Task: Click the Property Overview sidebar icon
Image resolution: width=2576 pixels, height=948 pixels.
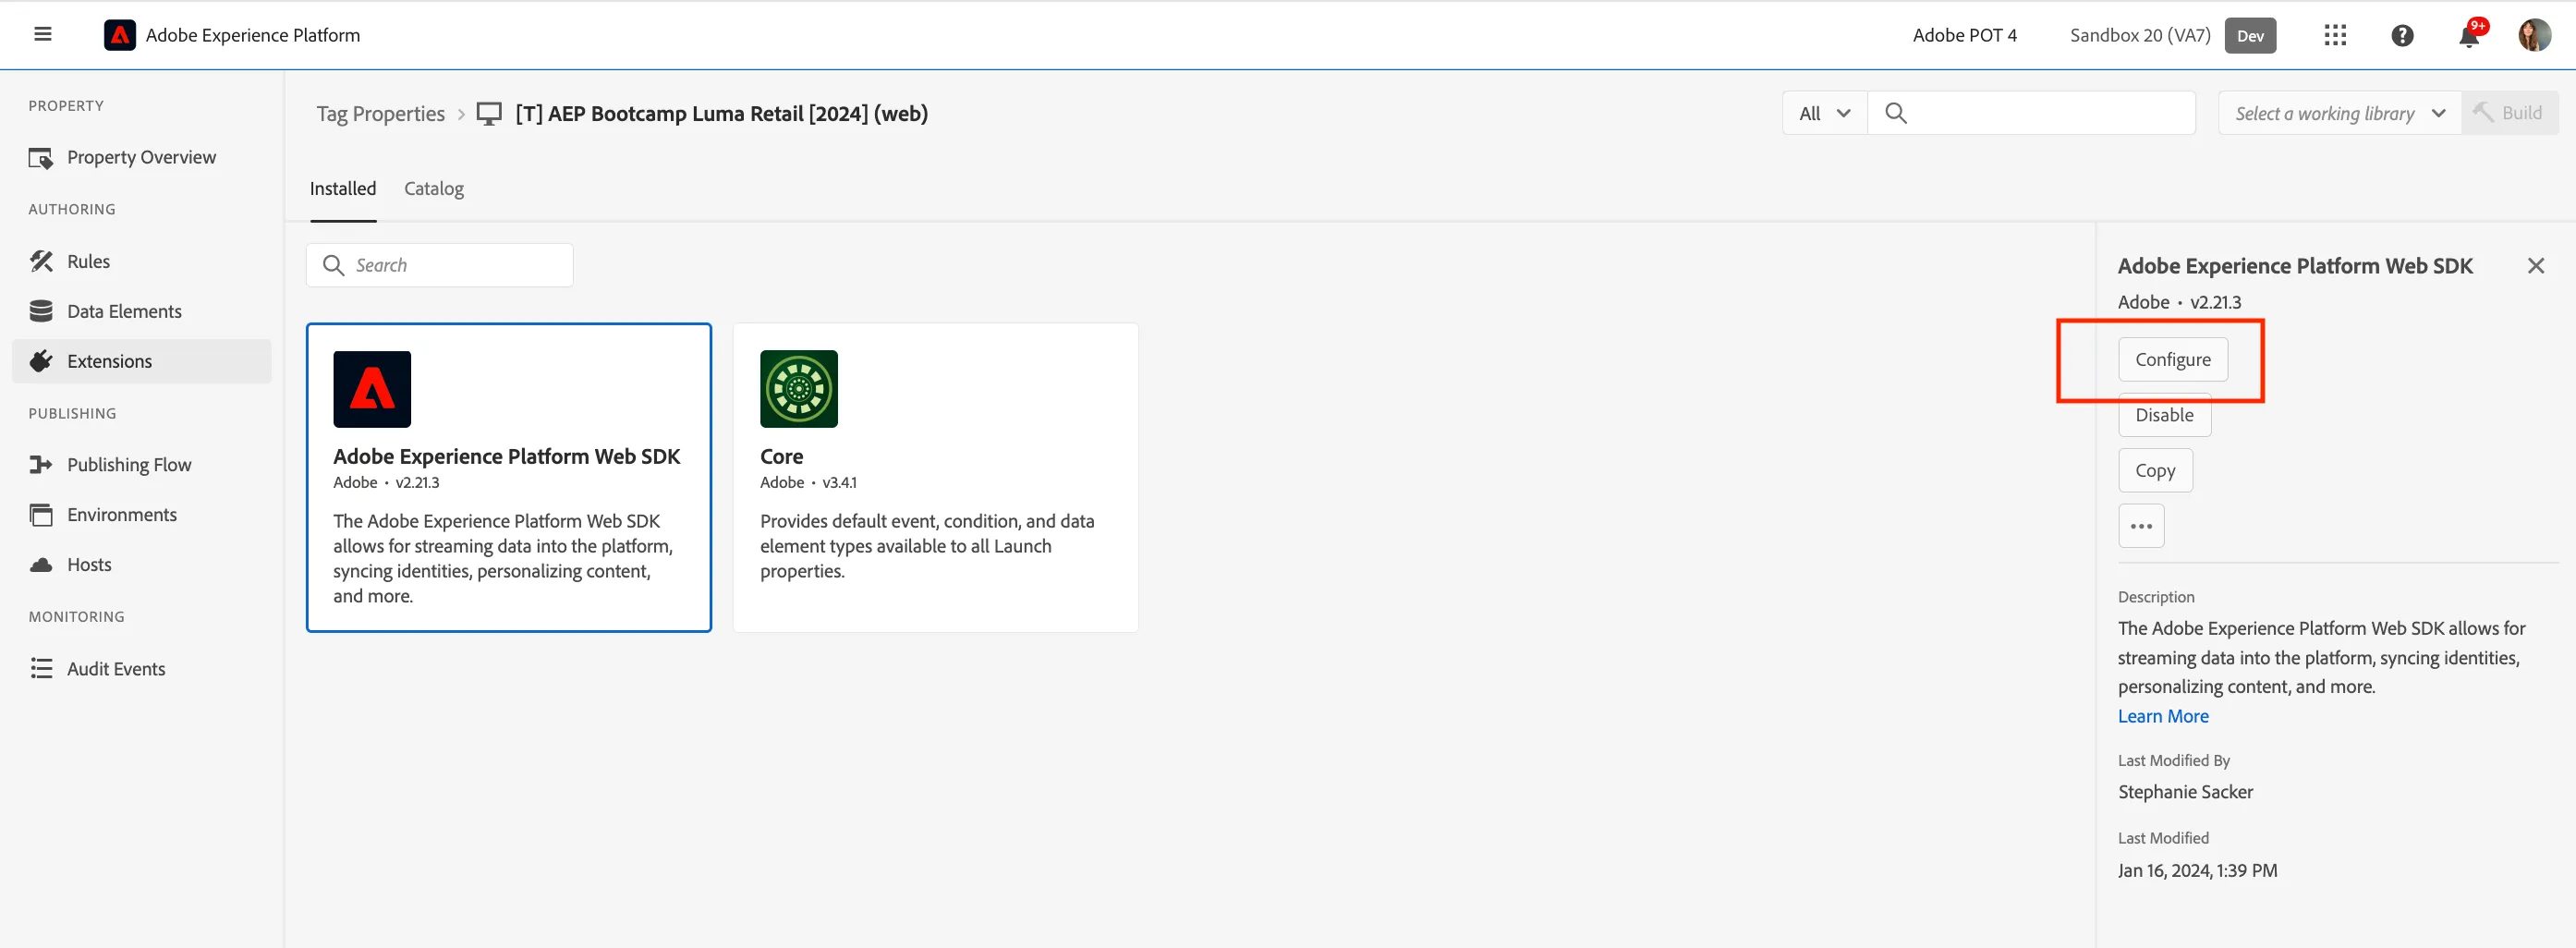Action: [x=41, y=158]
